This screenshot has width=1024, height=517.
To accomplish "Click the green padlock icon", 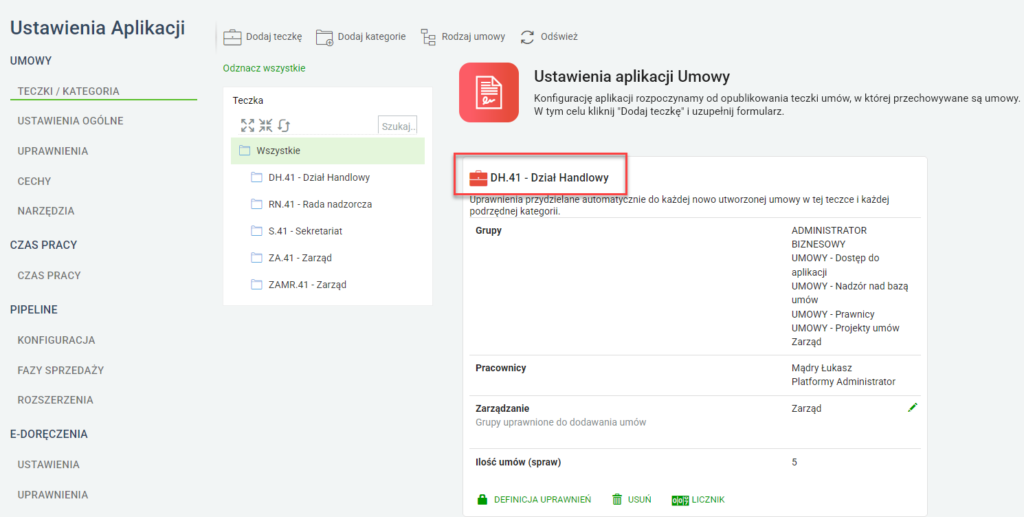I will tap(483, 500).
